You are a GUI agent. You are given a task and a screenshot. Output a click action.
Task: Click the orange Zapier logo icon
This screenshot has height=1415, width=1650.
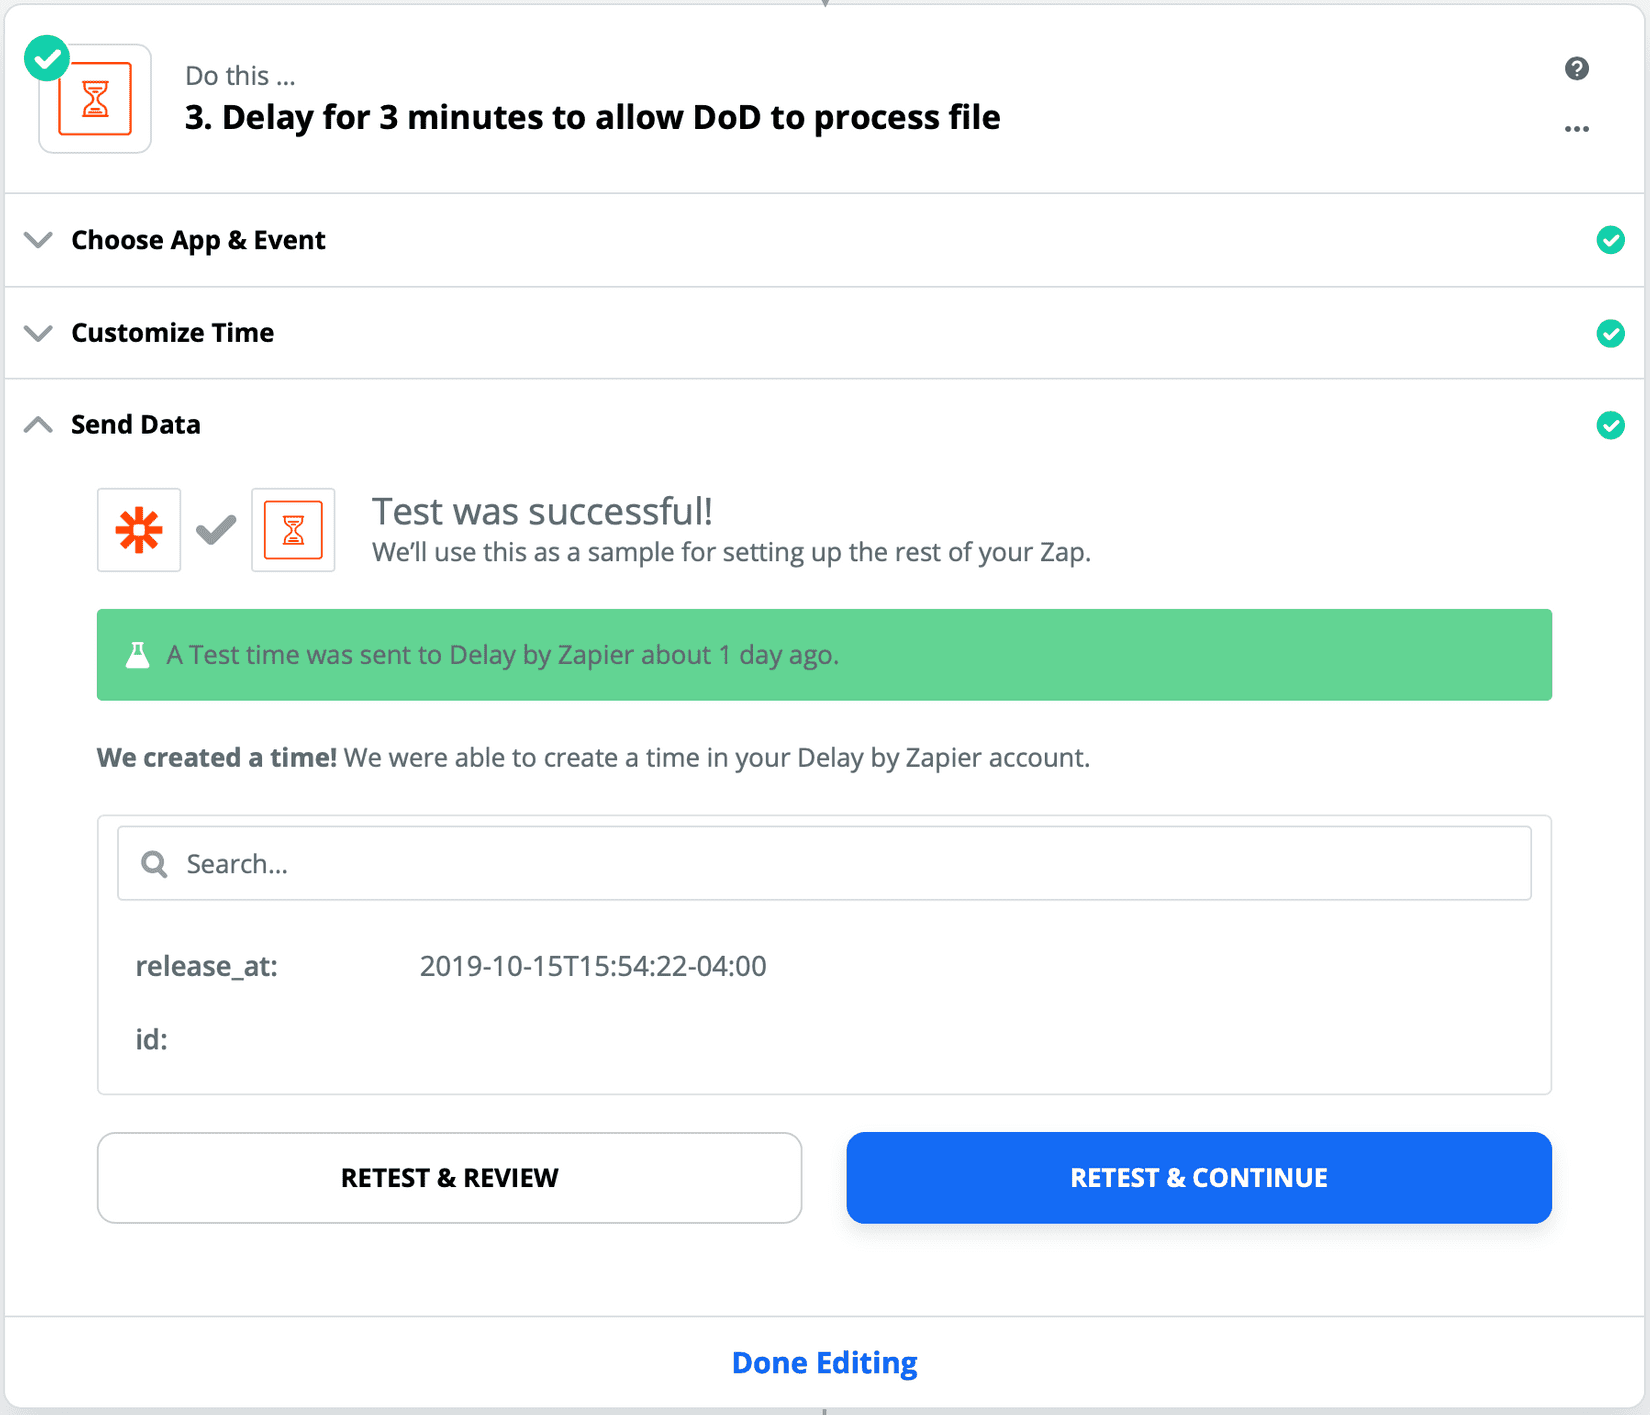[x=138, y=530]
